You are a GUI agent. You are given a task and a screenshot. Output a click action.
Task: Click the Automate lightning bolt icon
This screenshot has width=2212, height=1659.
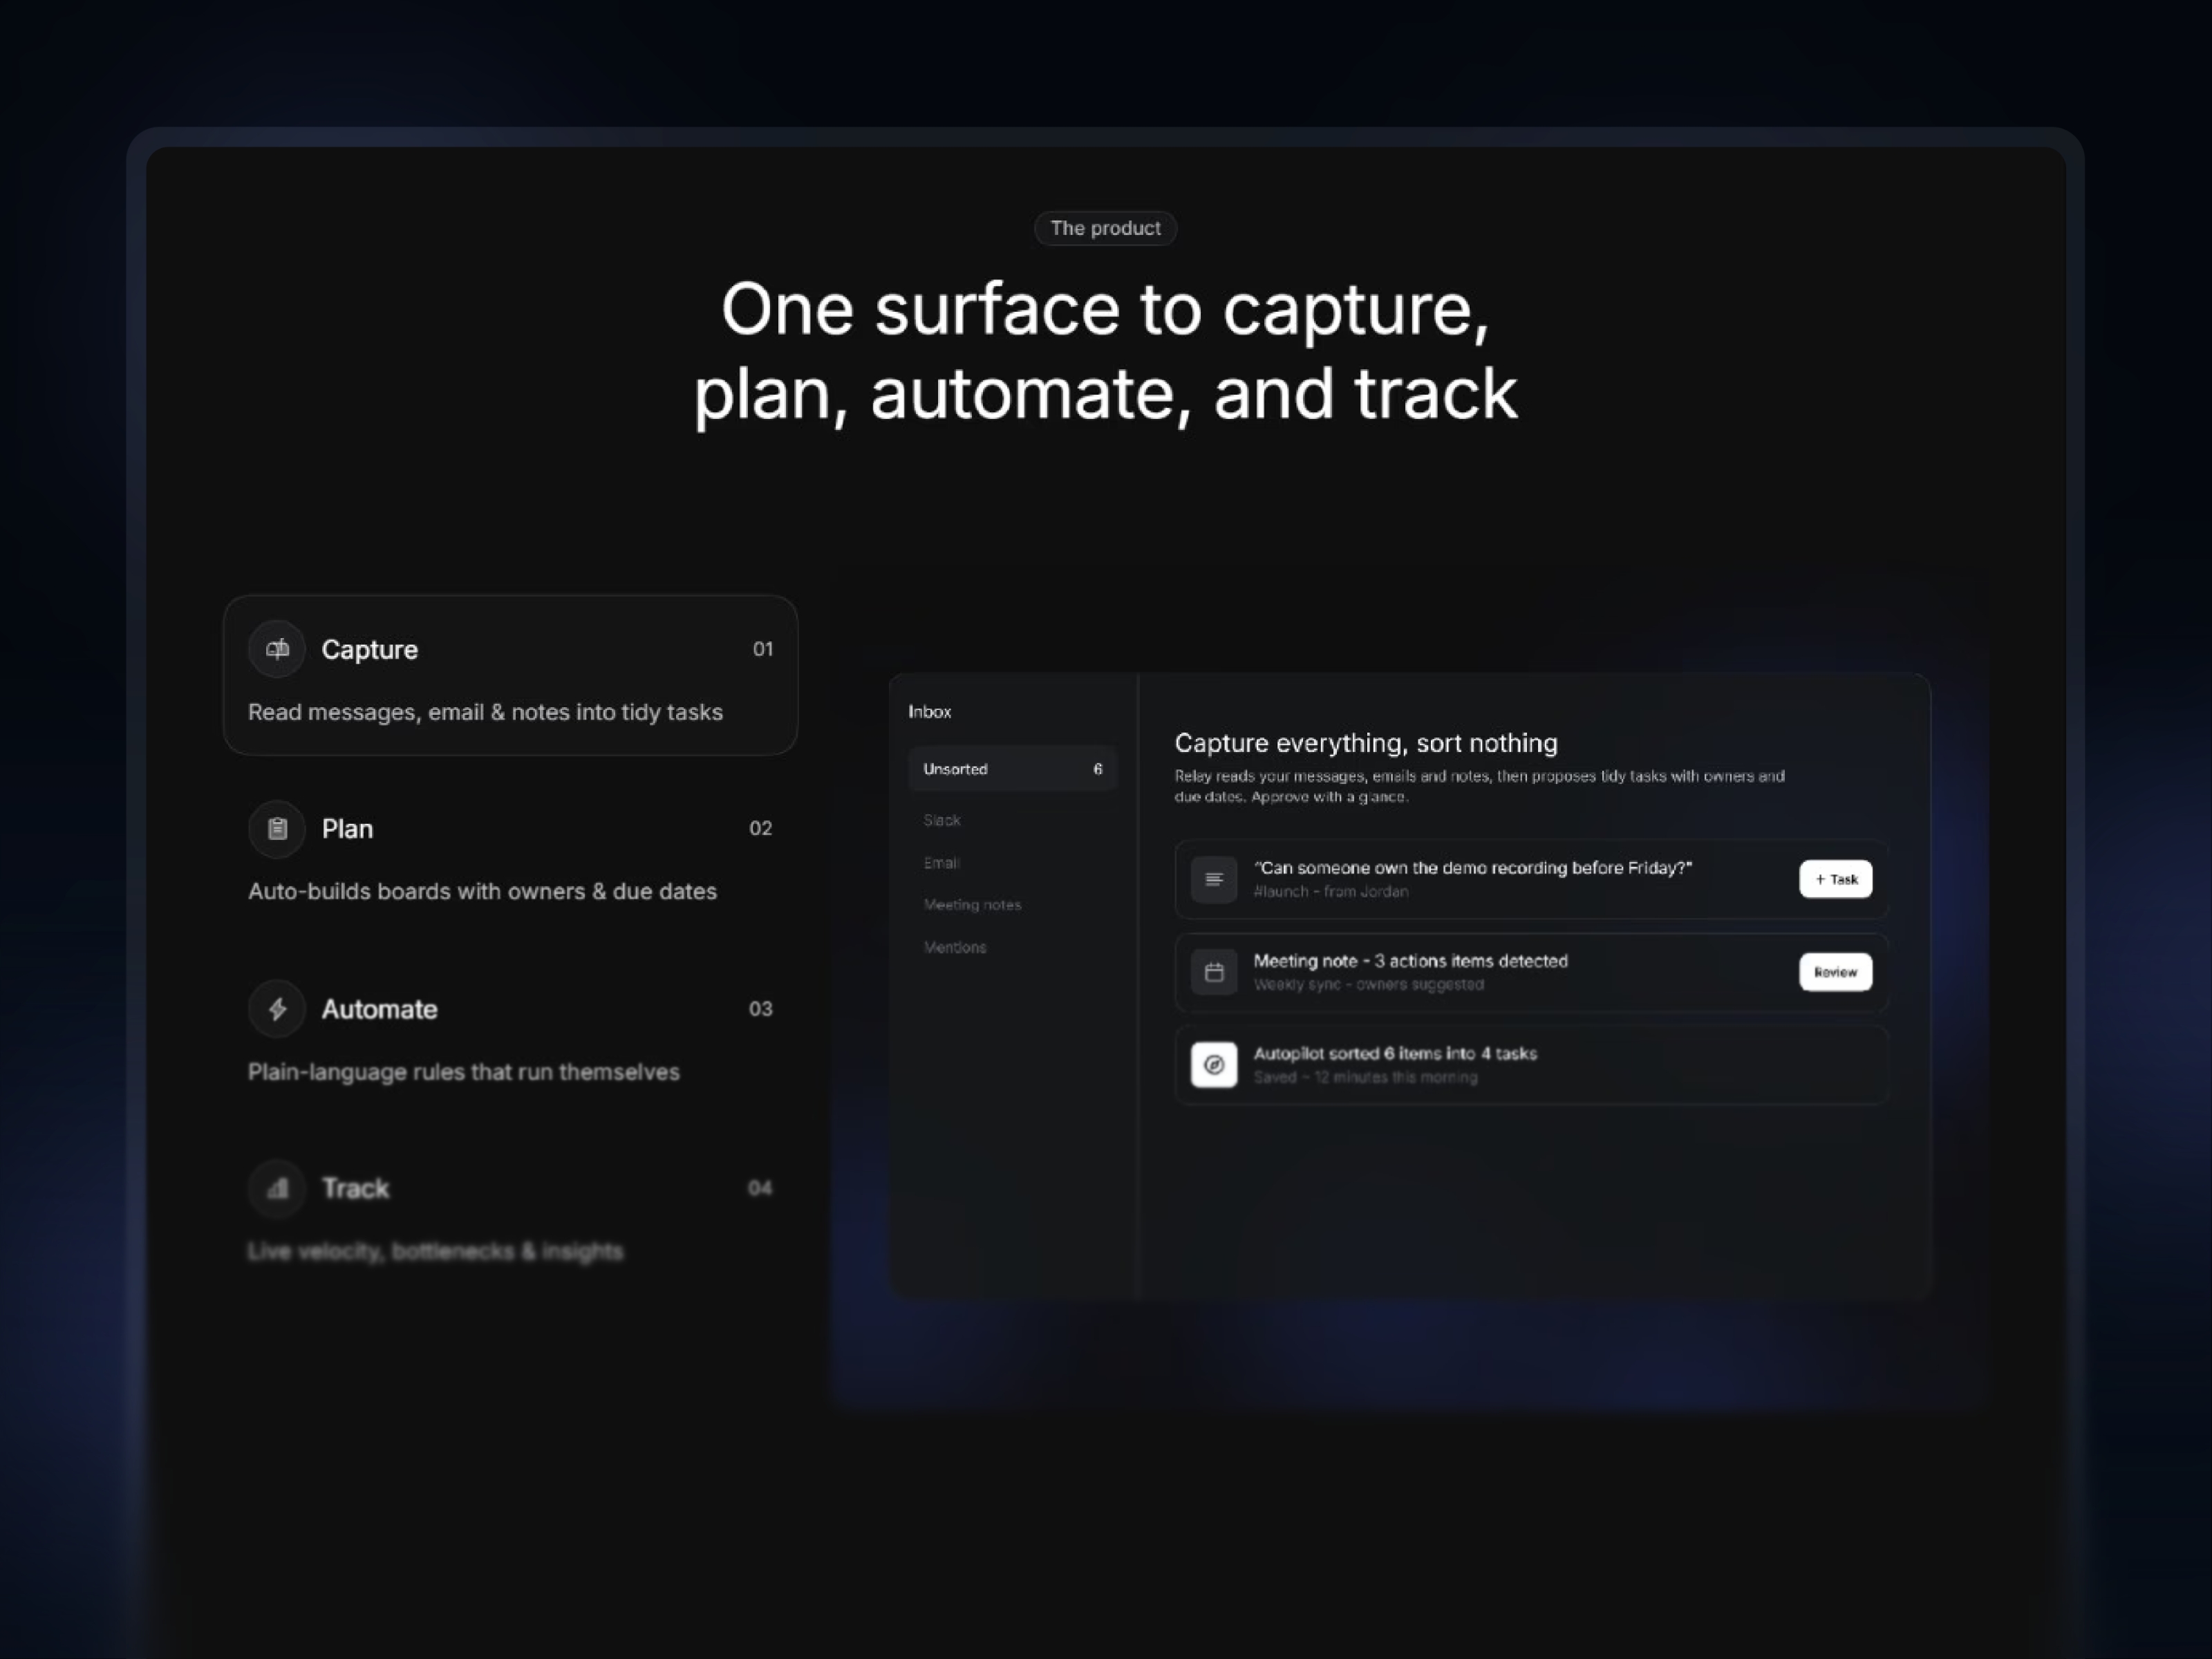277,1009
